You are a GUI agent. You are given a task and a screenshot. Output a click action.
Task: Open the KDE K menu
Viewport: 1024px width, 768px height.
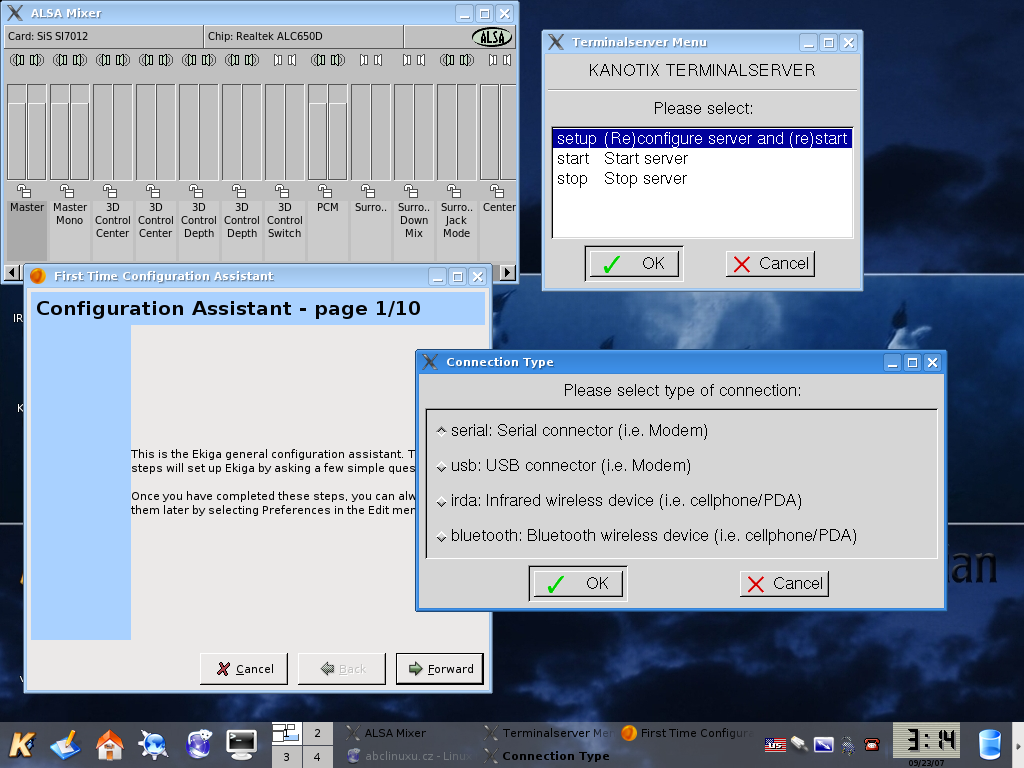tap(22, 744)
